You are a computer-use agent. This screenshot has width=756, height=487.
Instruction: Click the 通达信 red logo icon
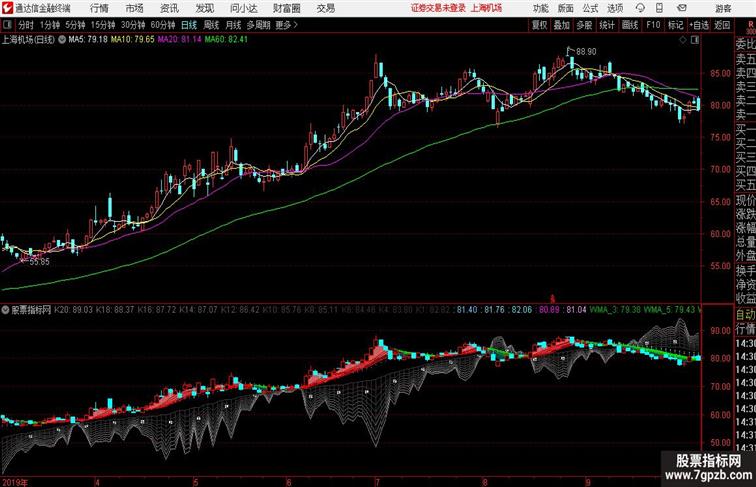coord(7,8)
